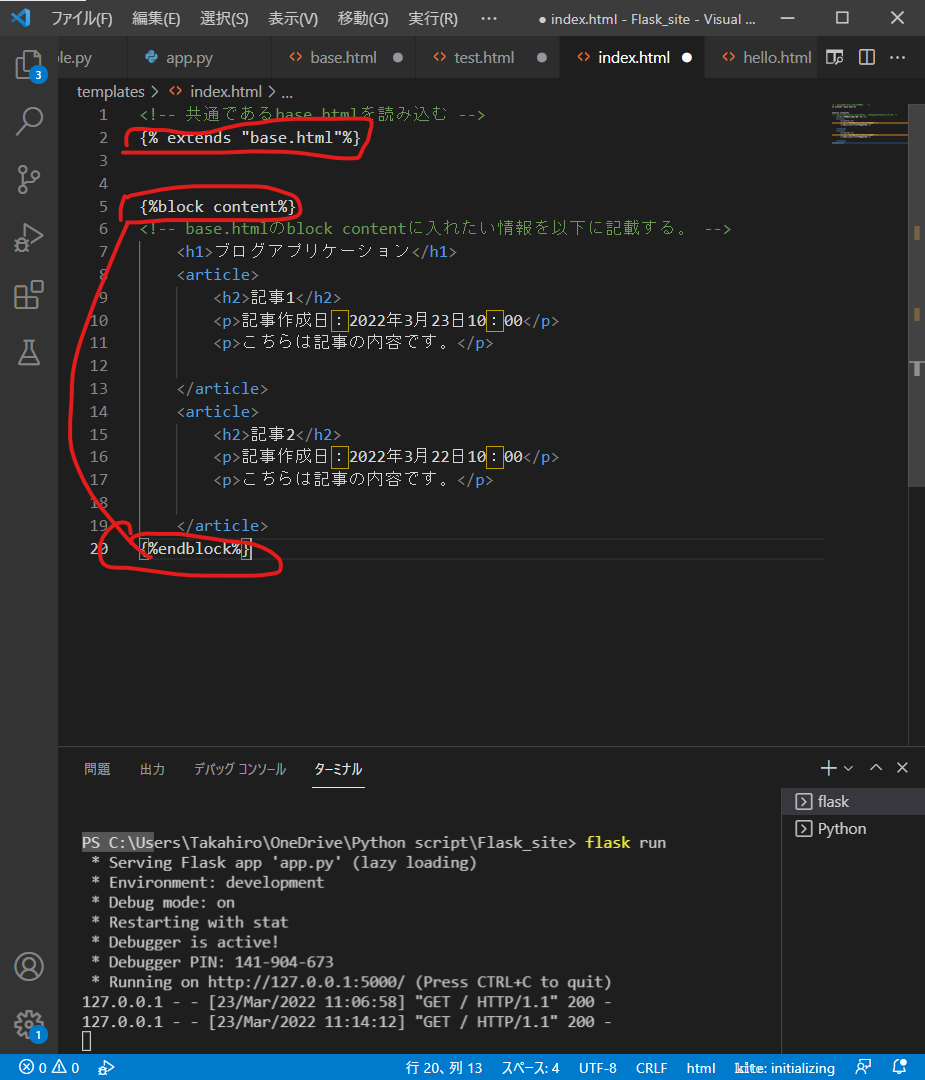Switch to the hello.html tab

[775, 57]
